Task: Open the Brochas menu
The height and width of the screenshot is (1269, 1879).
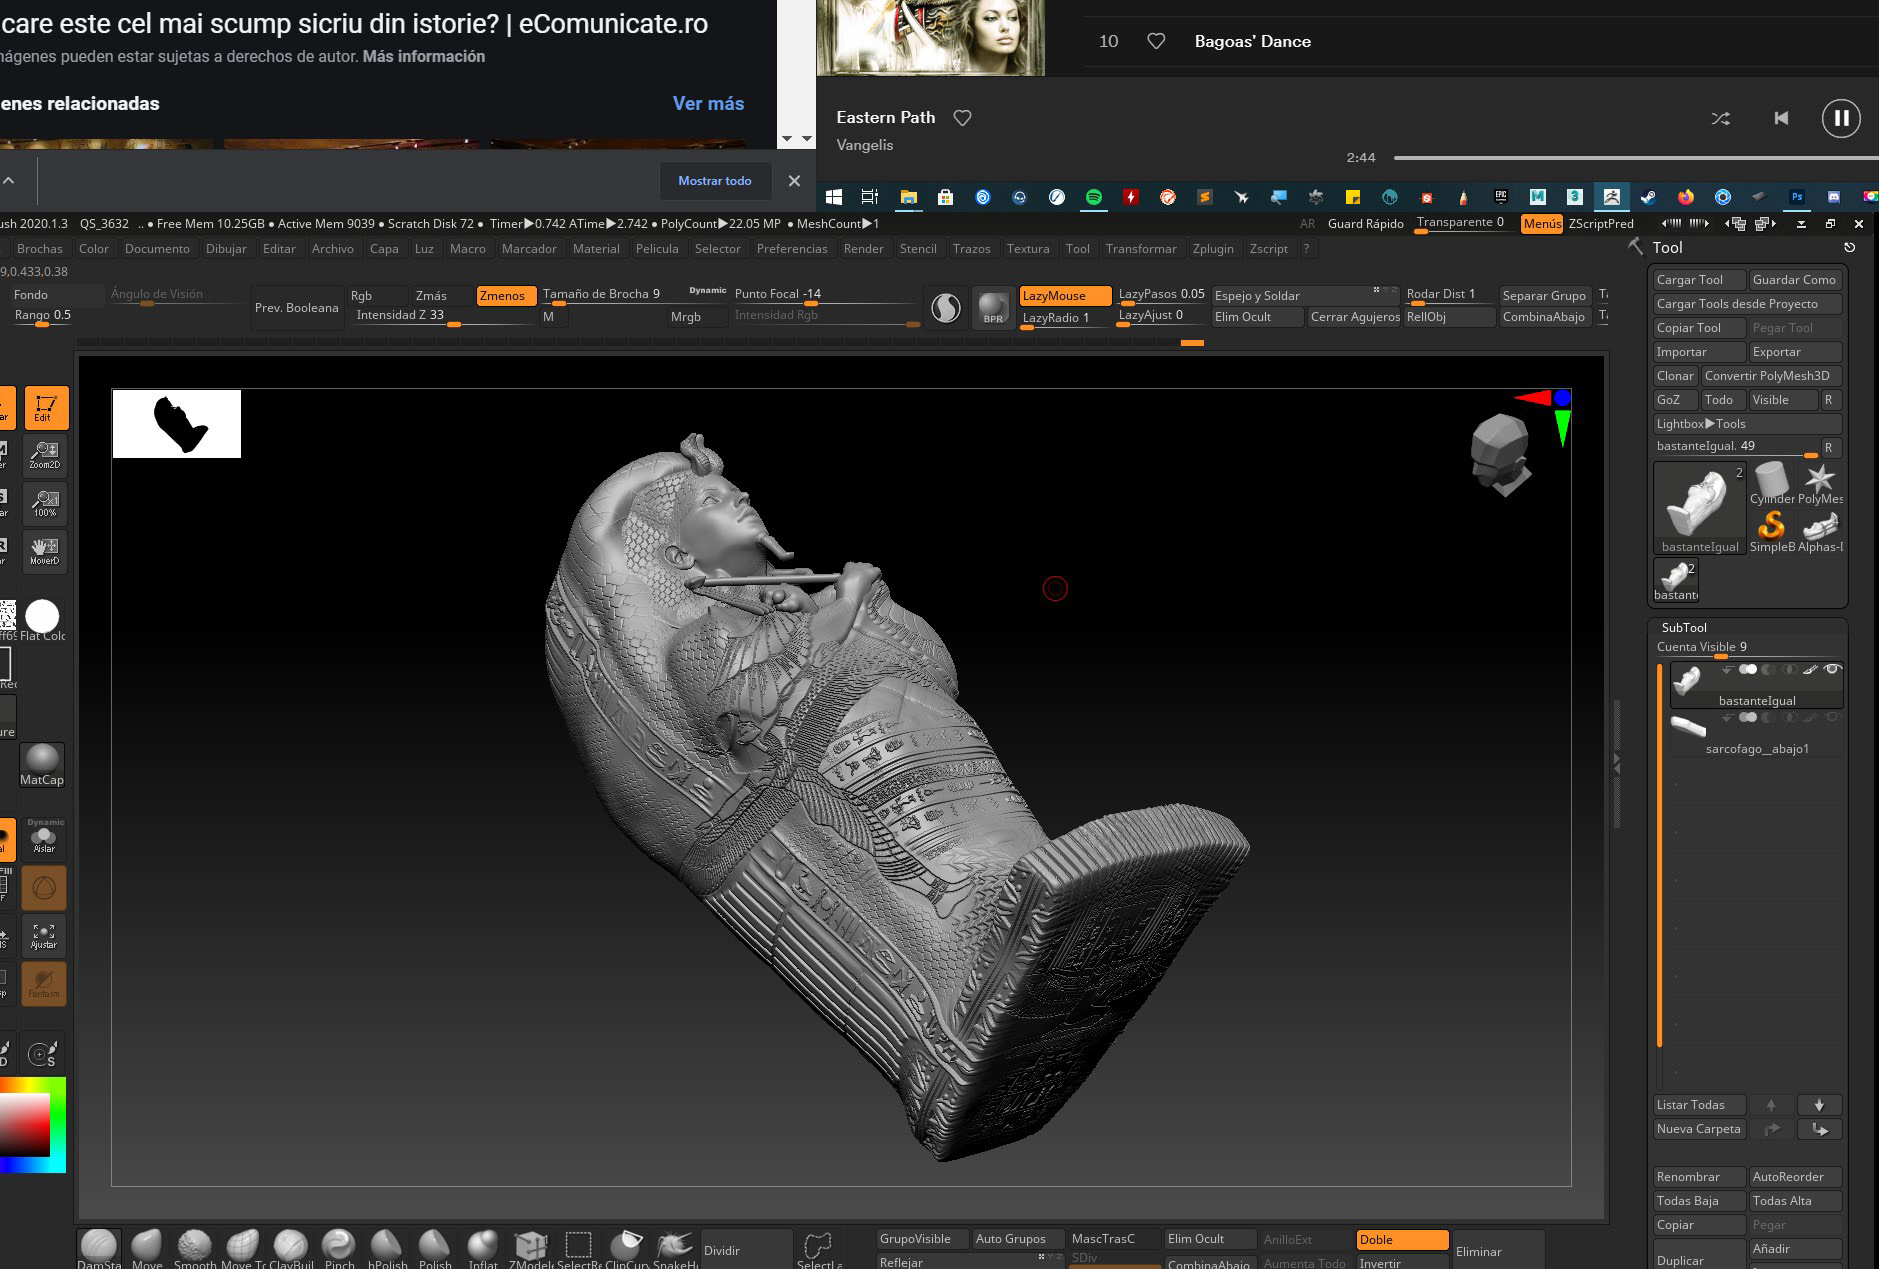Action: 40,249
